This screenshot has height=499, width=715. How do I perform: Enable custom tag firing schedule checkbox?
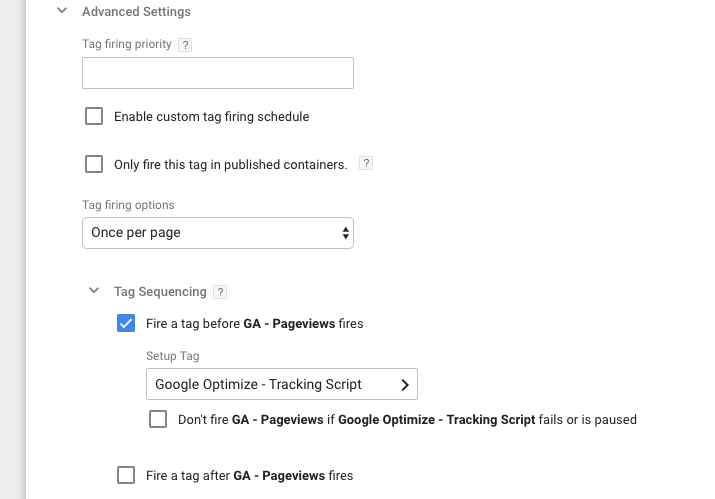click(94, 116)
